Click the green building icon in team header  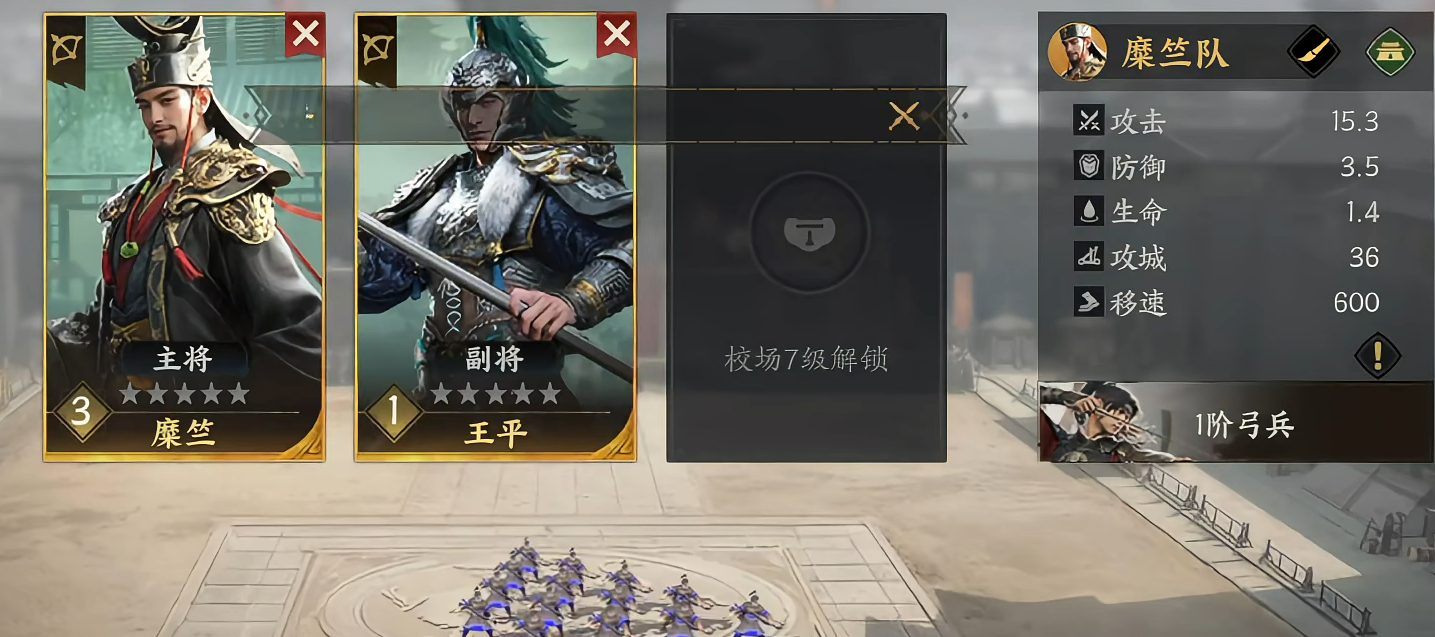pos(1391,52)
